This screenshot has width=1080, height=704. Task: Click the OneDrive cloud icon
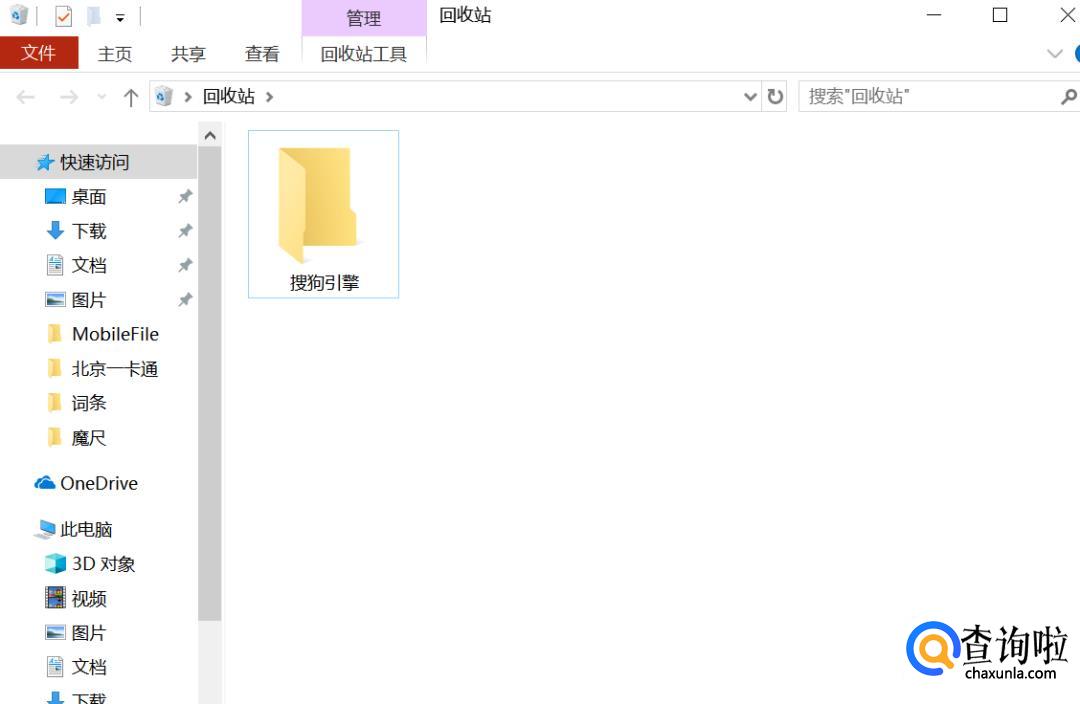(x=45, y=483)
